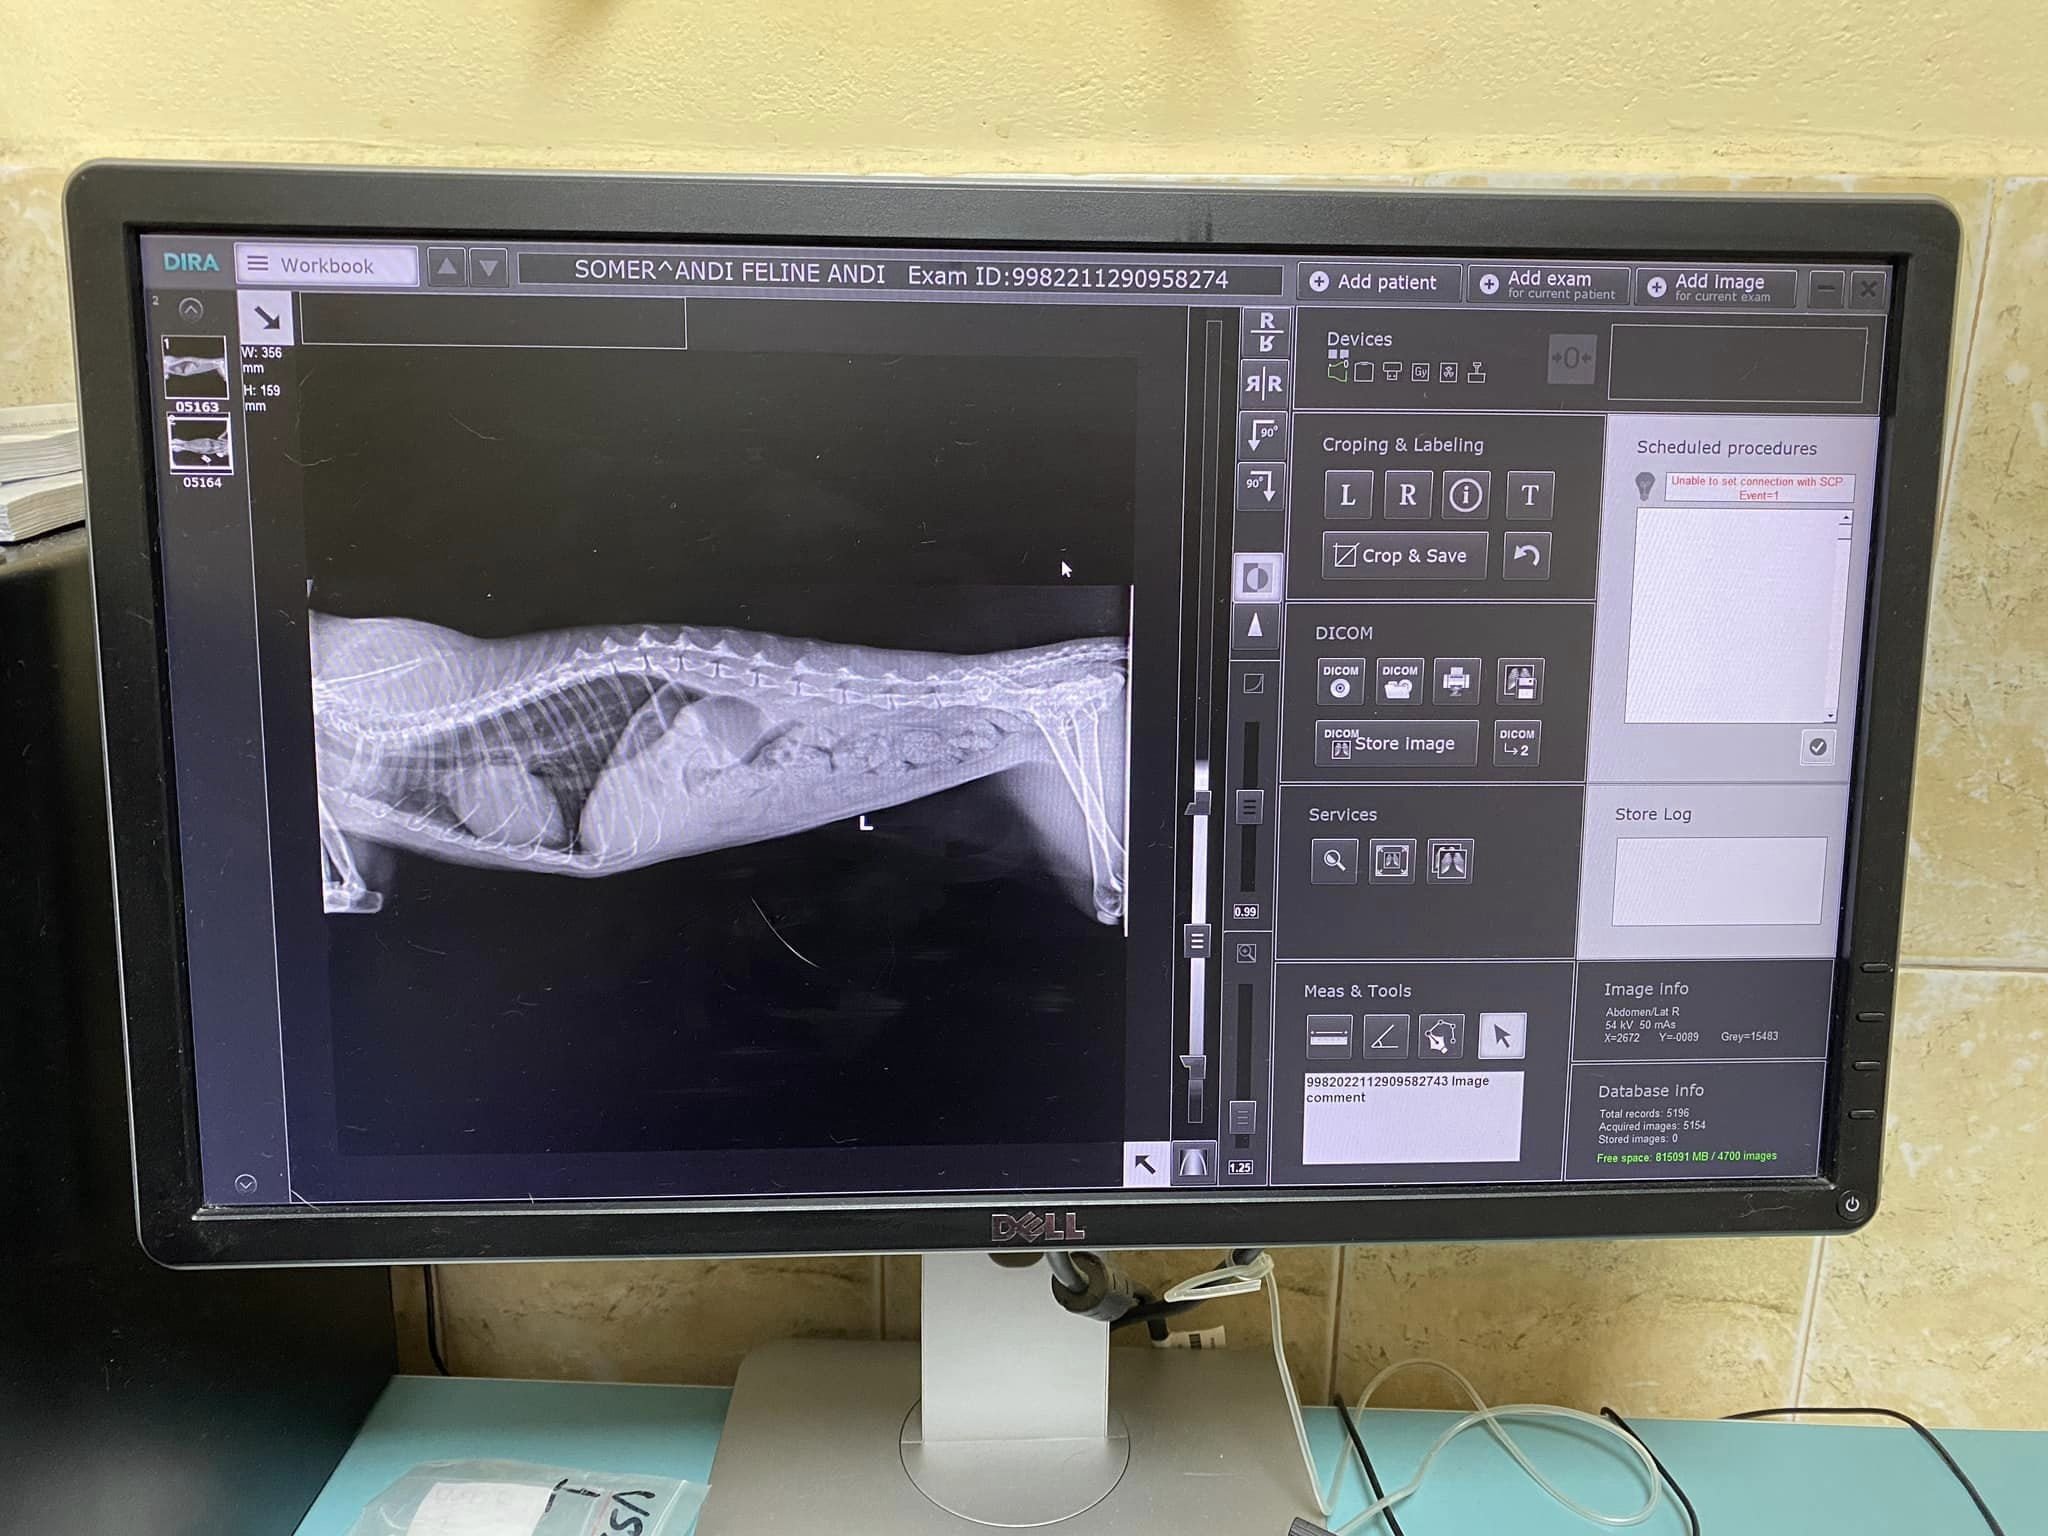The width and height of the screenshot is (2048, 1536).
Task: Click the diagonal arrow panel toggle
Action: (x=267, y=318)
